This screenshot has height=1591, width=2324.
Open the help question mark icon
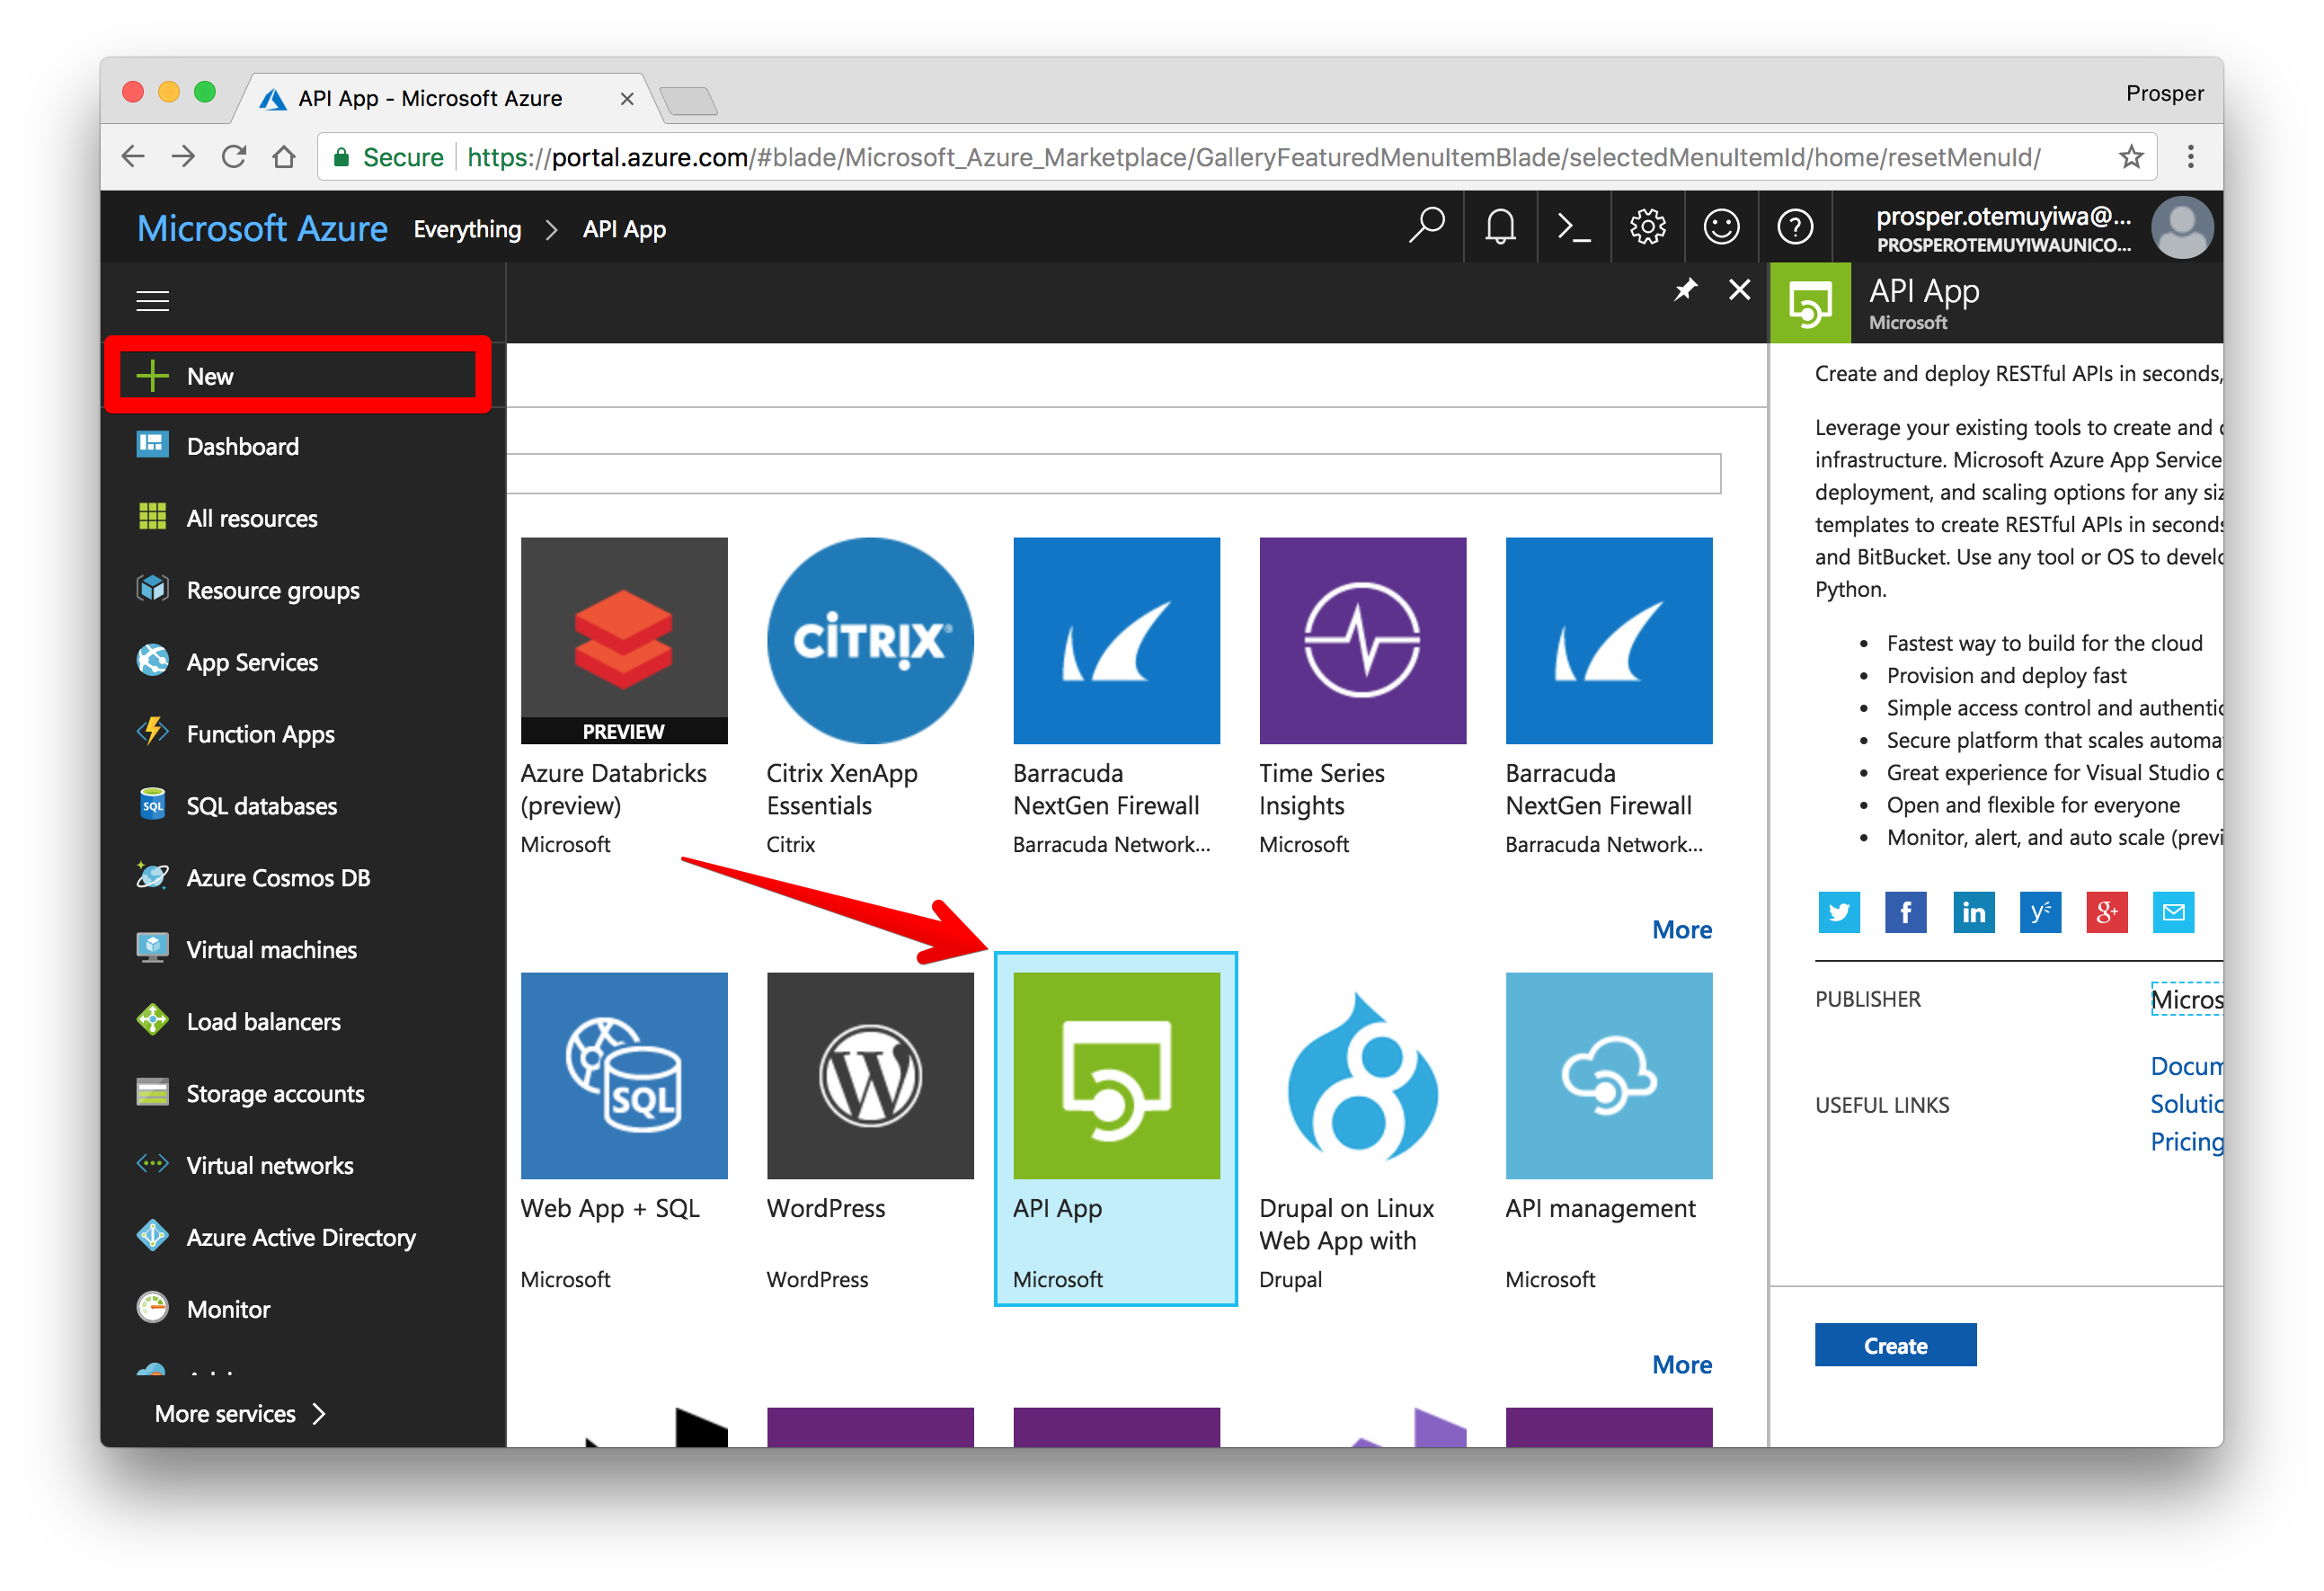pos(1795,228)
